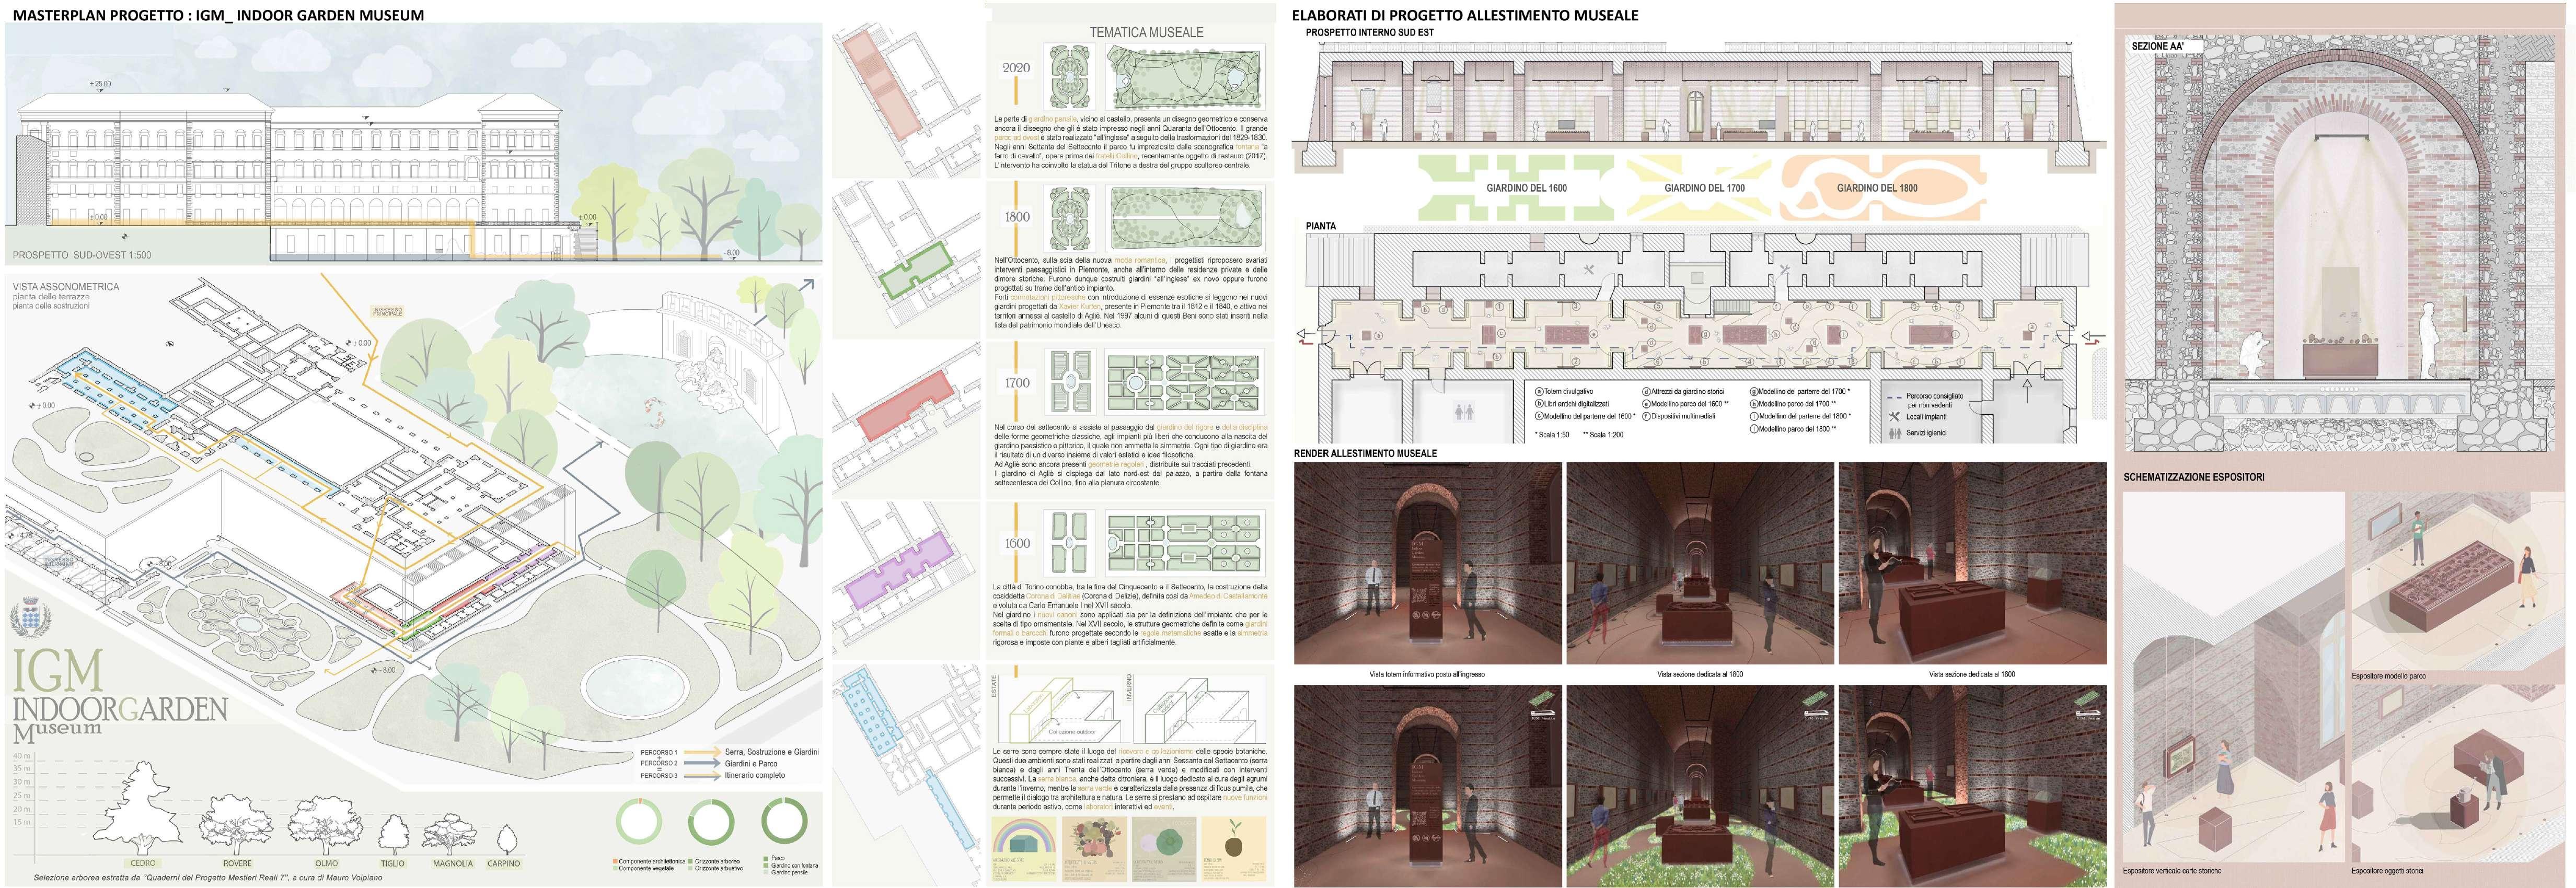Click the Giardino del 1700 pattern label
The width and height of the screenshot is (2576, 888).
click(1704, 188)
